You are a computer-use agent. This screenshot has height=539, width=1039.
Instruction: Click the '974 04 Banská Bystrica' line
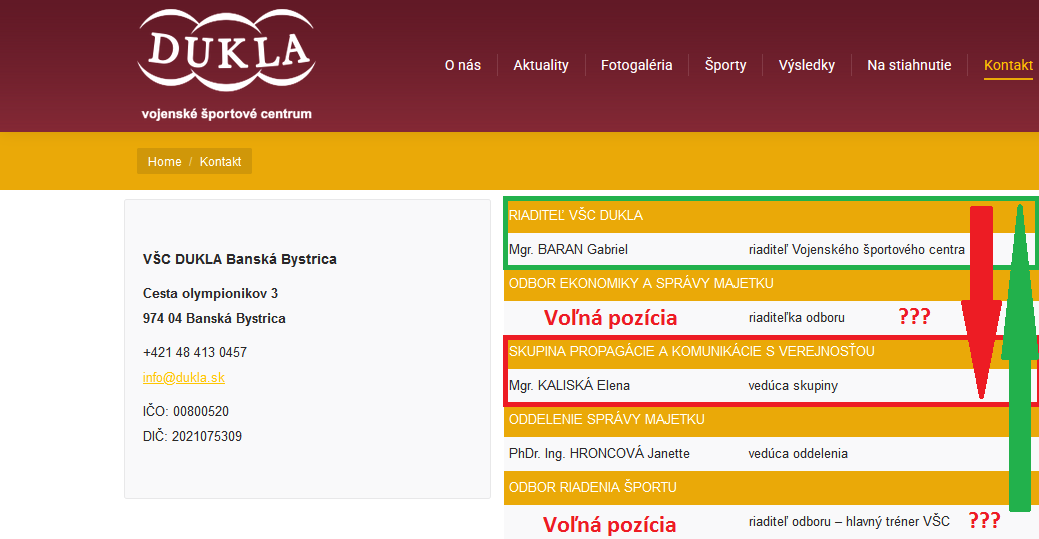pos(214,318)
